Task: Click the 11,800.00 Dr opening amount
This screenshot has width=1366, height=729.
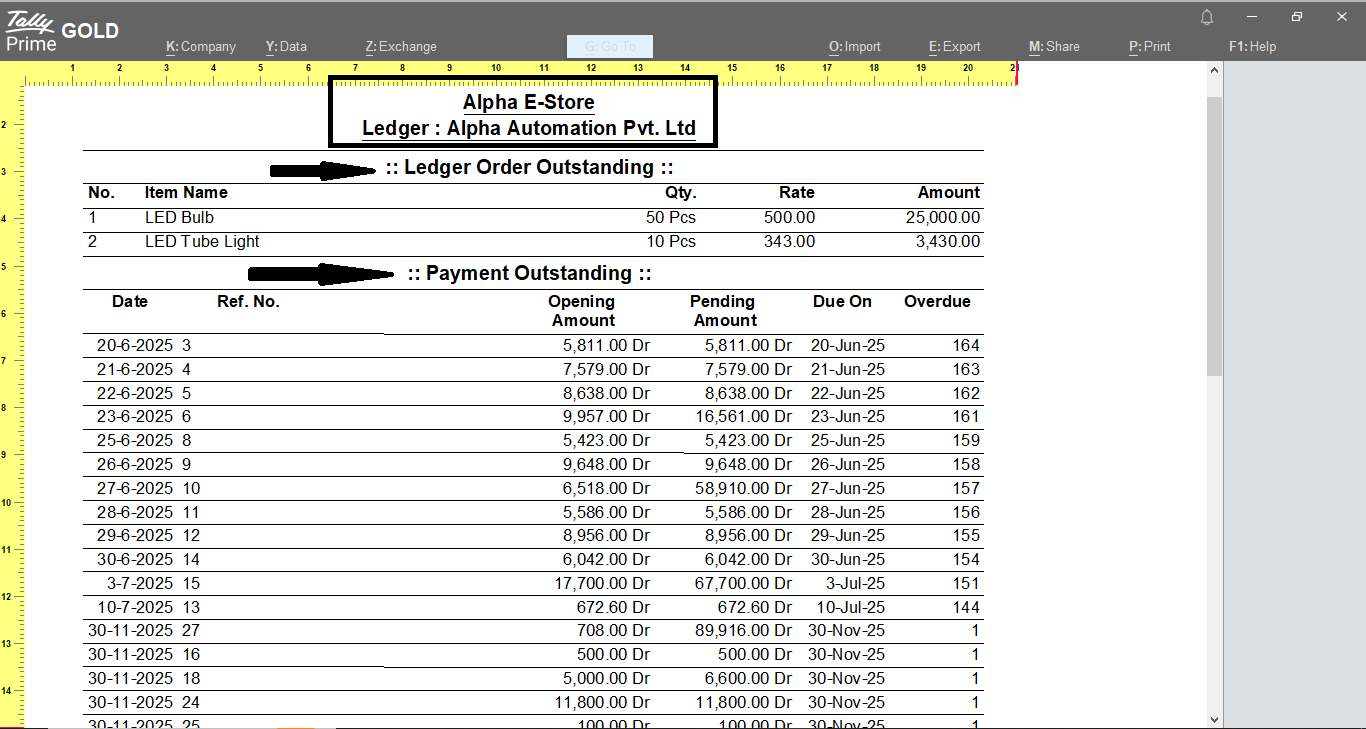Action: [x=601, y=702]
